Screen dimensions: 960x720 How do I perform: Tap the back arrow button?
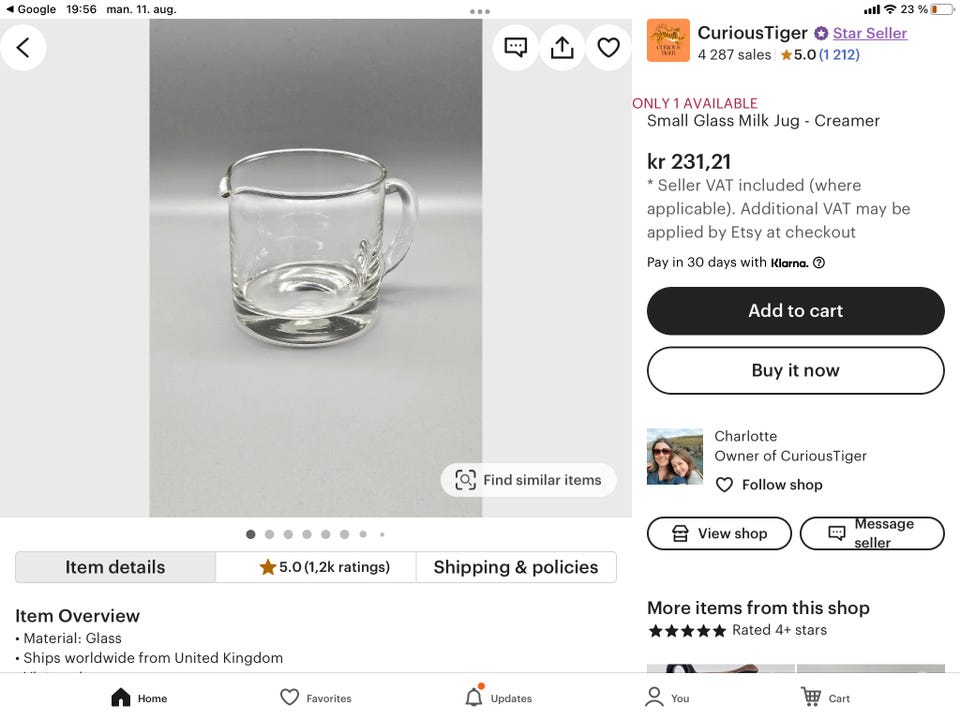pos(23,47)
